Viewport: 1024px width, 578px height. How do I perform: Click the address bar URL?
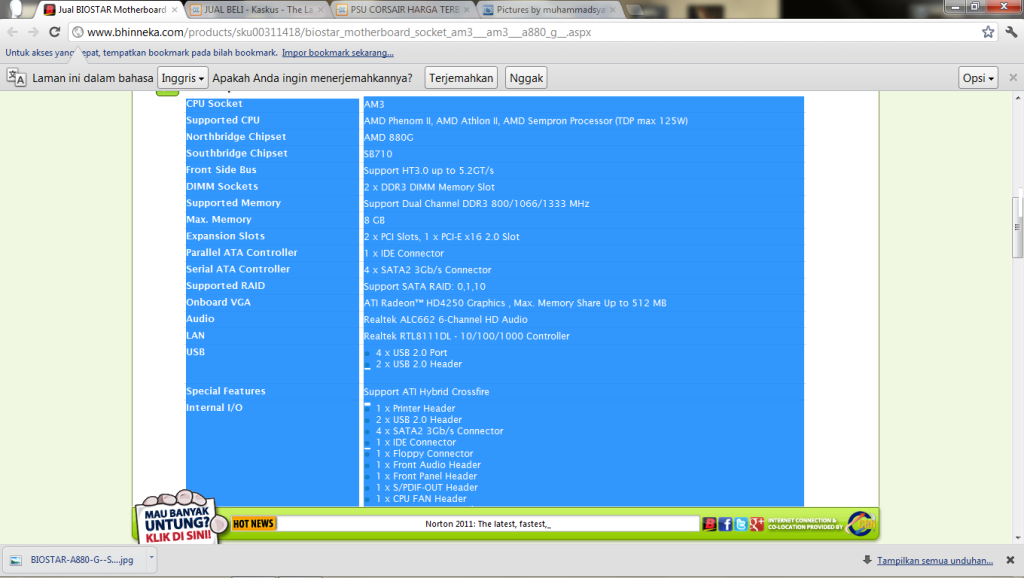(x=339, y=32)
